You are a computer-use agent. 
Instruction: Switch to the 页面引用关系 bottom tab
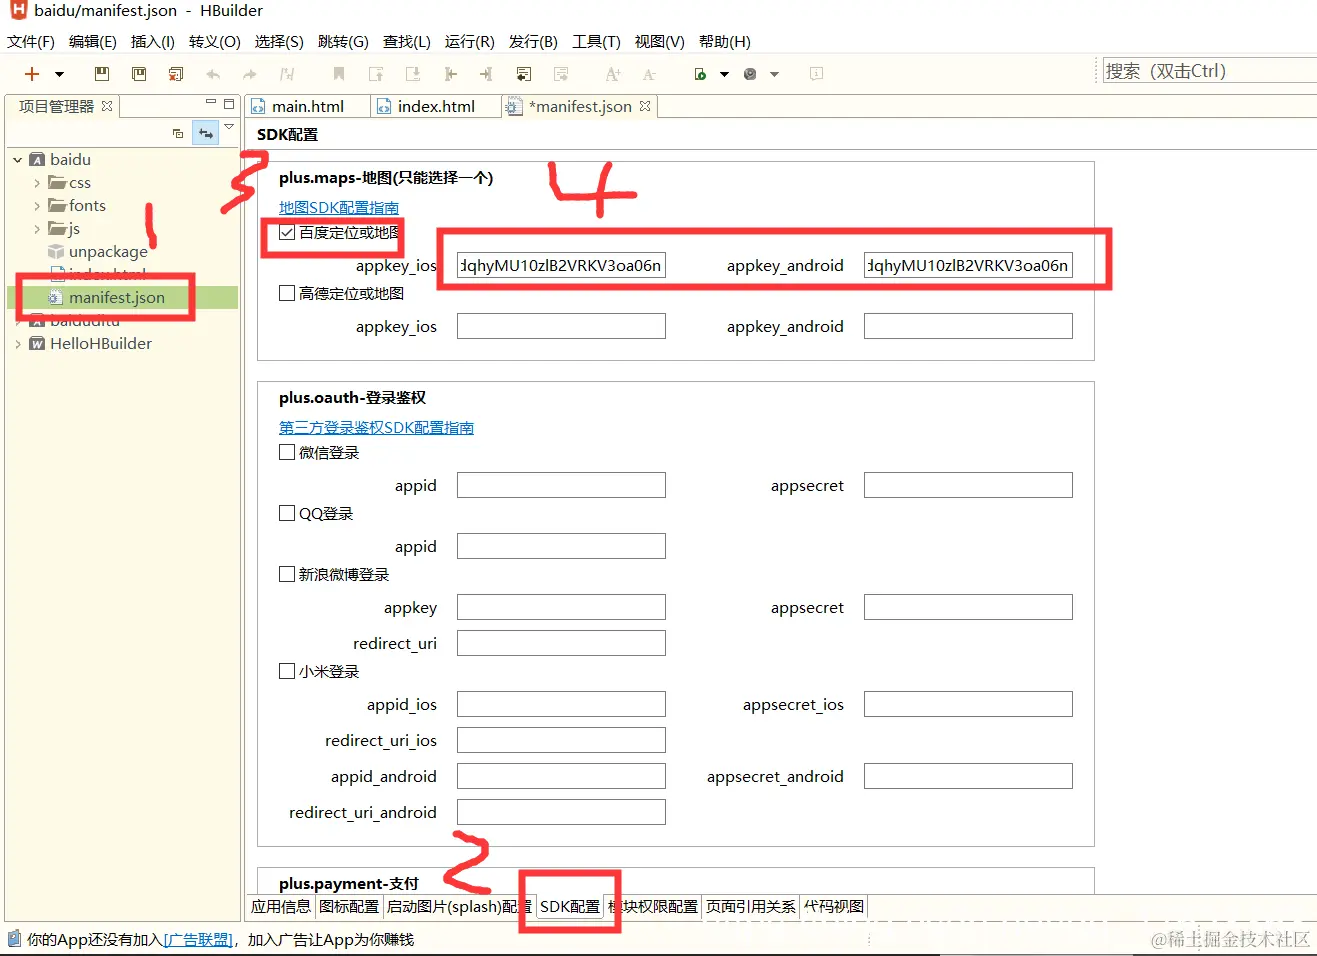(x=751, y=906)
